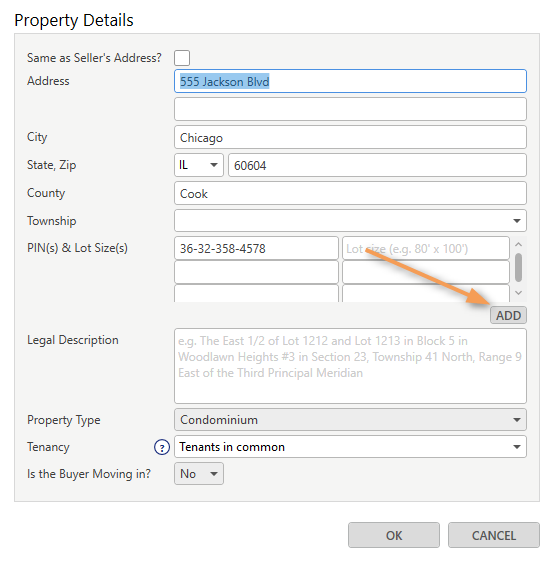Check the Same as Seller's Address box

(x=182, y=58)
